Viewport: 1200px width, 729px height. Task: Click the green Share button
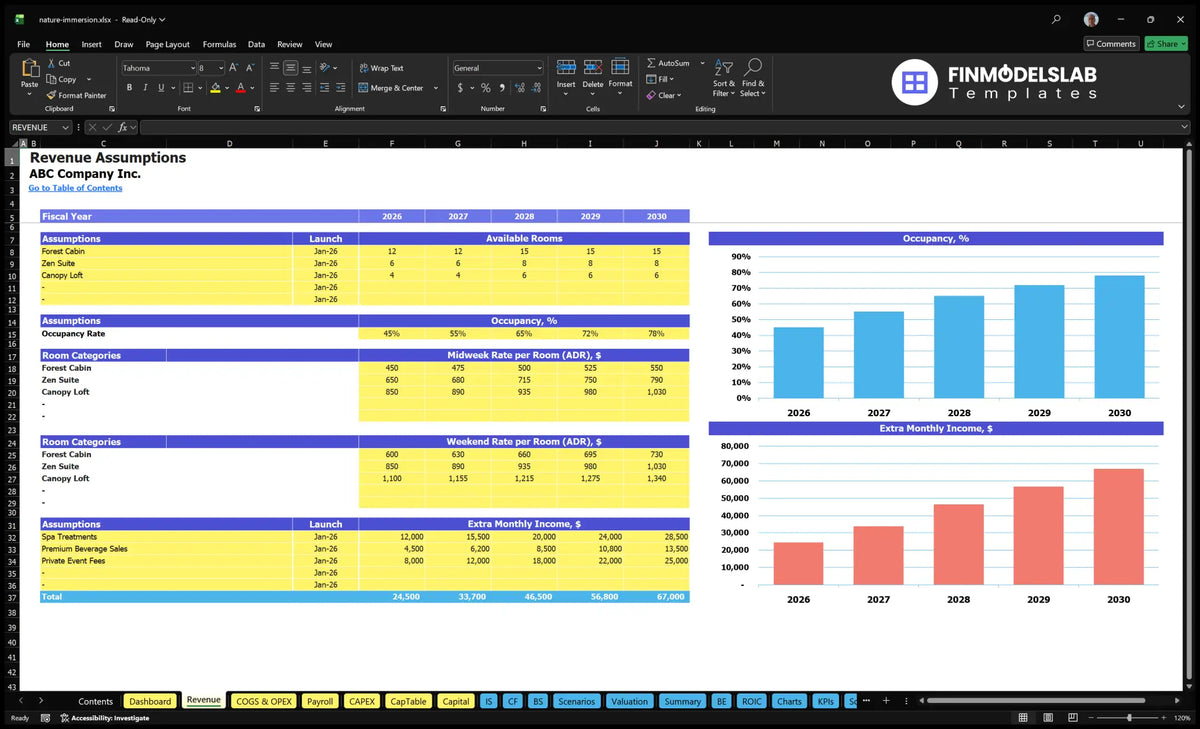1166,44
